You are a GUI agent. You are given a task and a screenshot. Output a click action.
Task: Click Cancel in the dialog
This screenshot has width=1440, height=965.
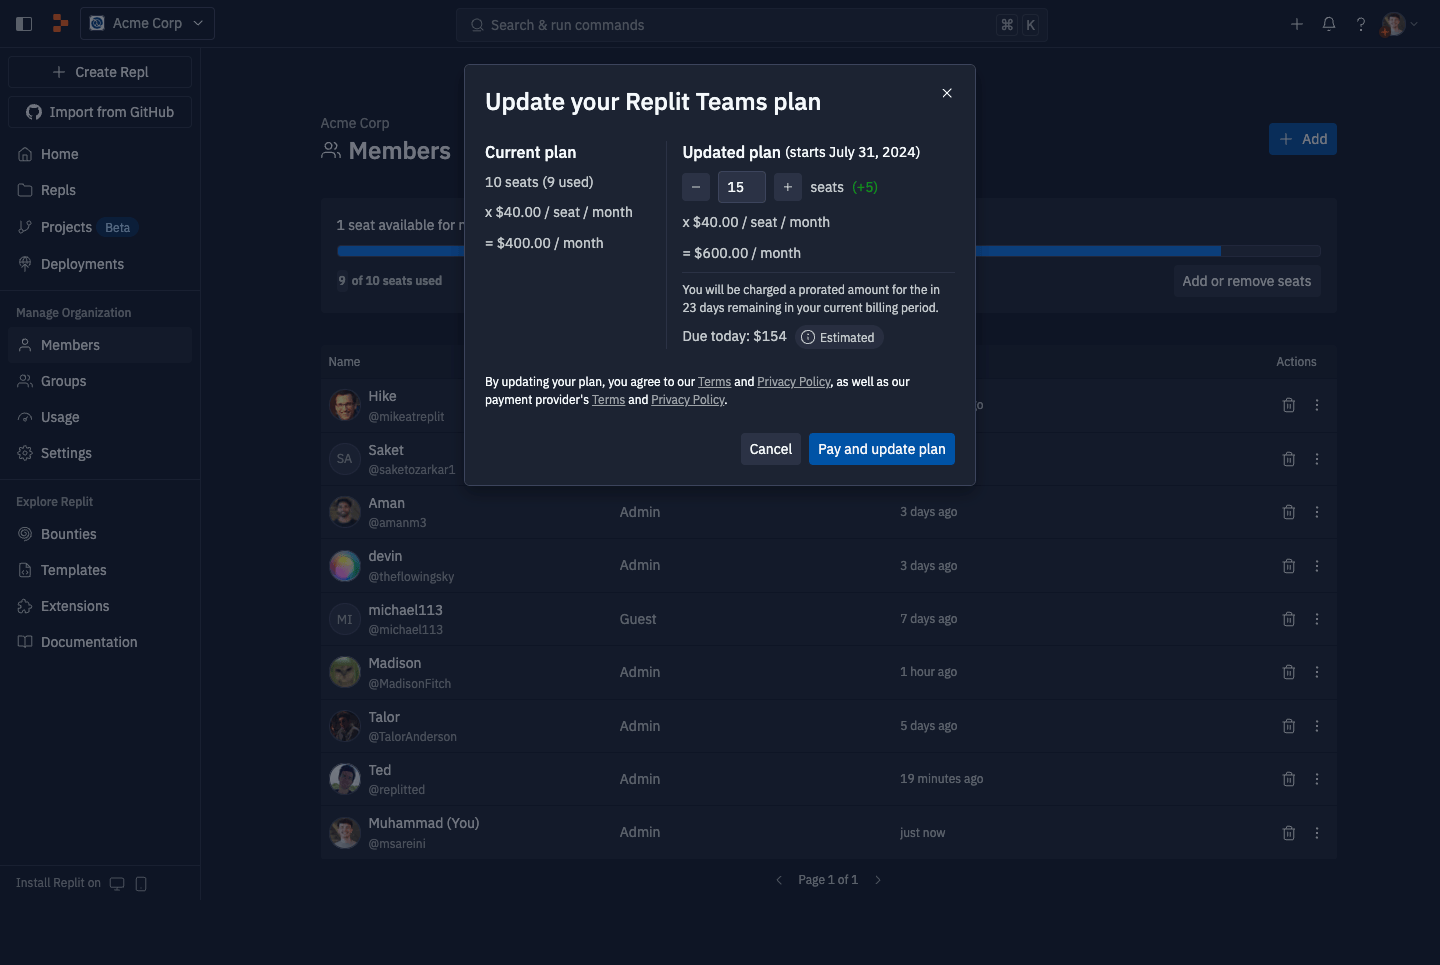click(x=771, y=449)
